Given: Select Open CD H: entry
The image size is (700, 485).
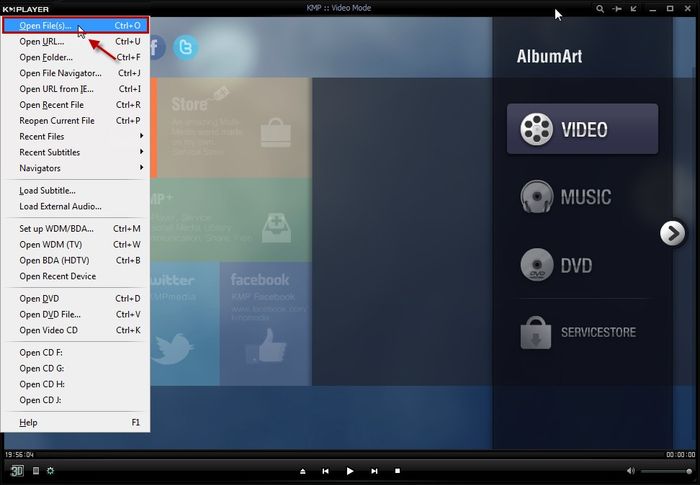Looking at the screenshot, I should (x=75, y=385).
